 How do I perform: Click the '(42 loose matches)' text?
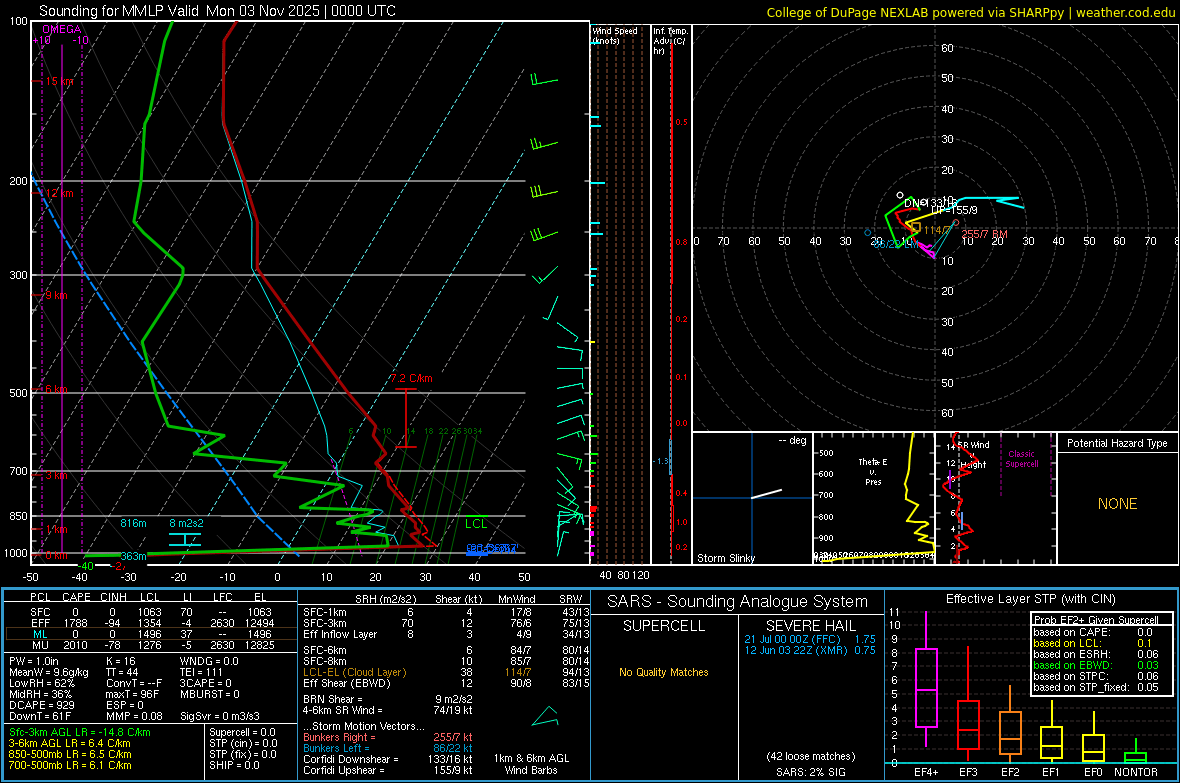(810, 756)
